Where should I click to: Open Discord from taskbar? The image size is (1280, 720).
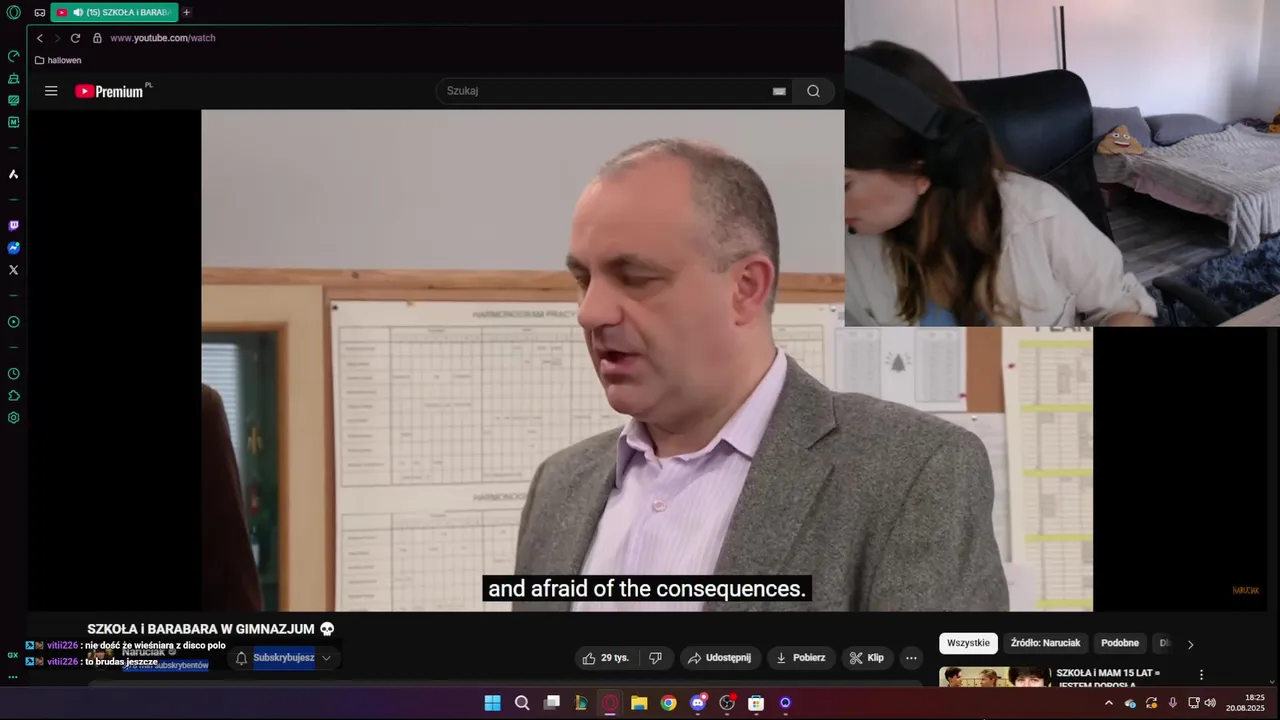698,703
